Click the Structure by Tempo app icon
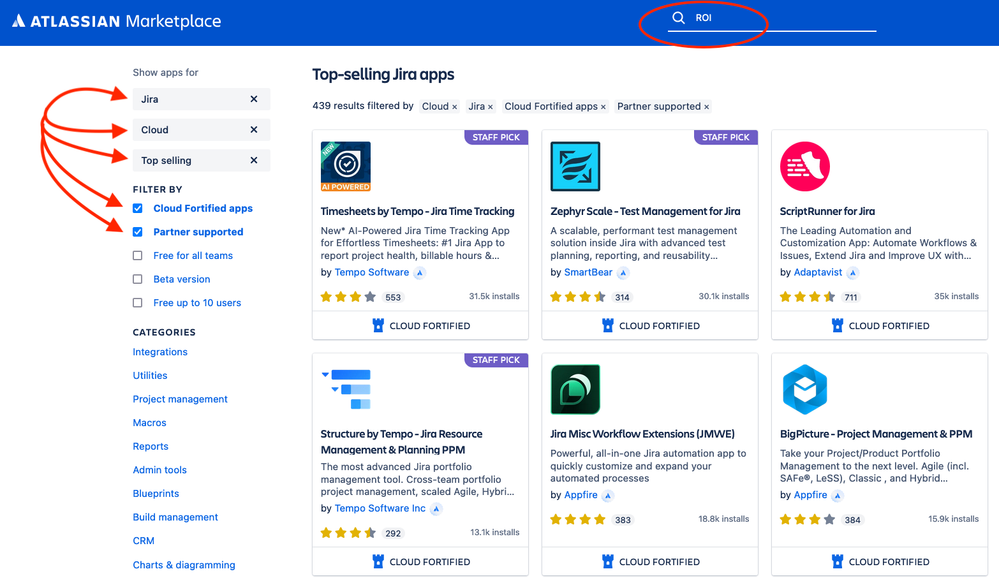 [347, 389]
